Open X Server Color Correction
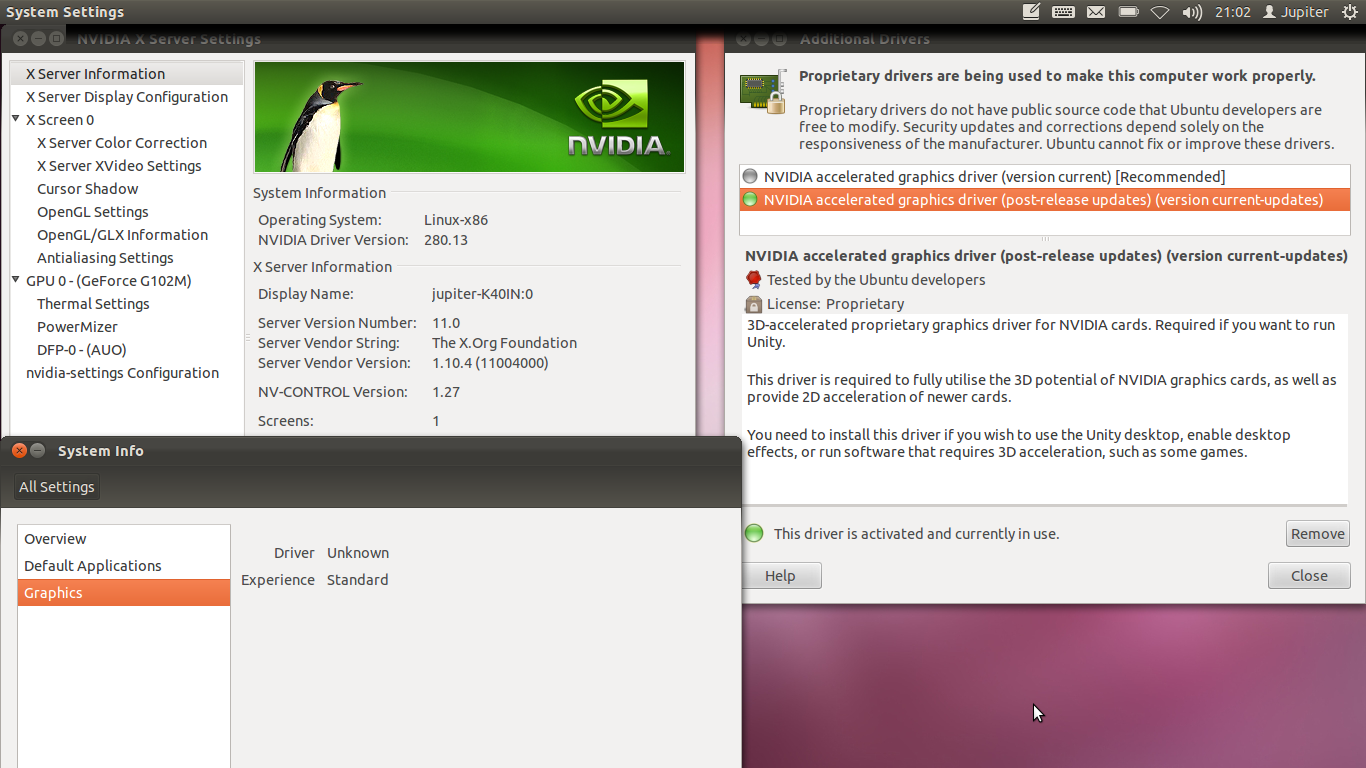1366x768 pixels. [122, 143]
